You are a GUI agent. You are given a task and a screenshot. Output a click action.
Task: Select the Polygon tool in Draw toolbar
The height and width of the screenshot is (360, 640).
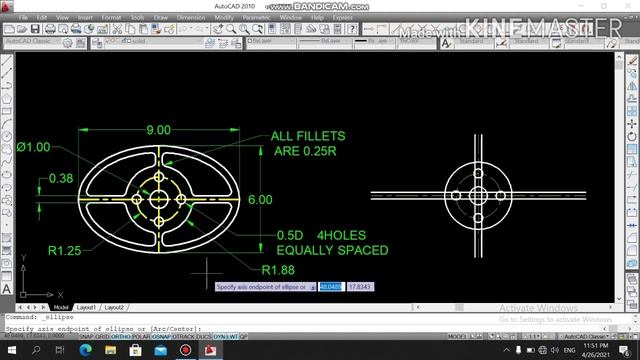pyautogui.click(x=7, y=99)
